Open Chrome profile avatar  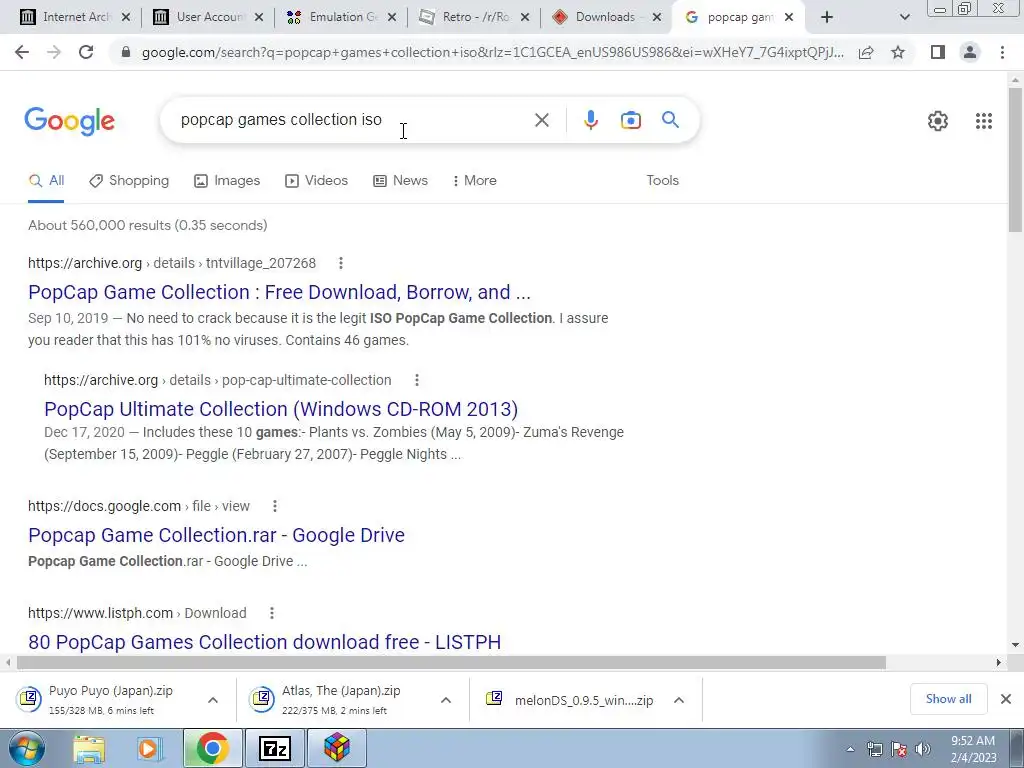tap(970, 52)
